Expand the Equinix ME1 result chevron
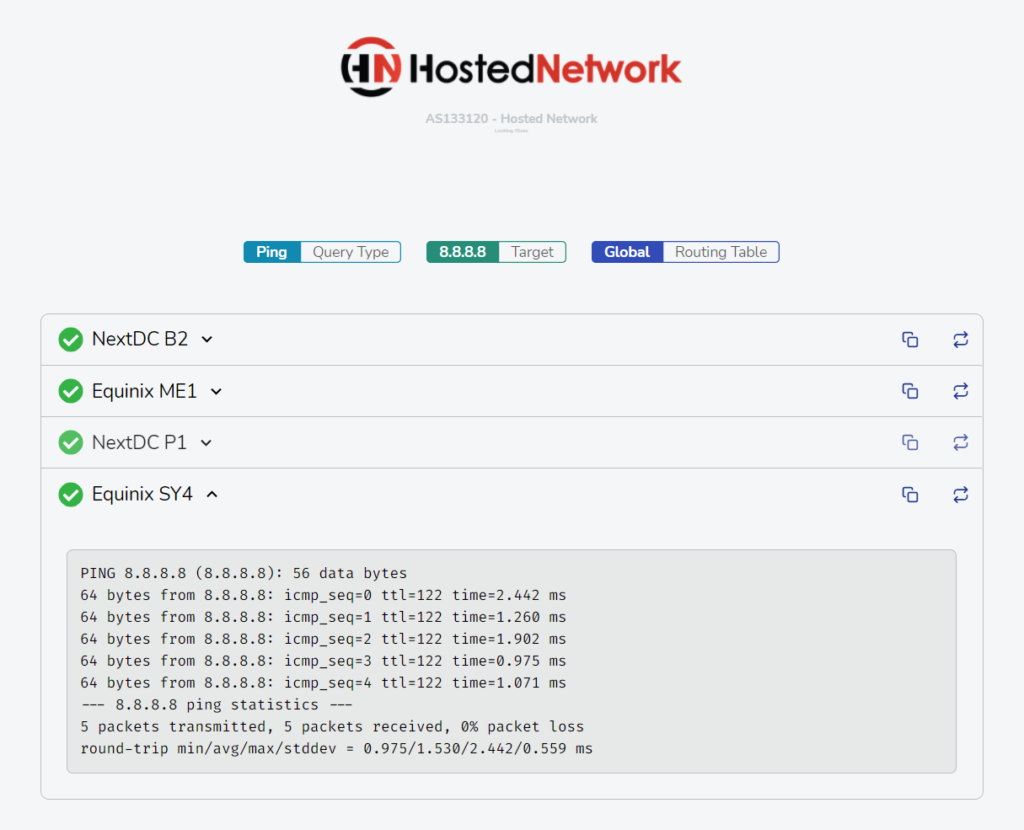Image resolution: width=1024 pixels, height=830 pixels. tap(216, 391)
